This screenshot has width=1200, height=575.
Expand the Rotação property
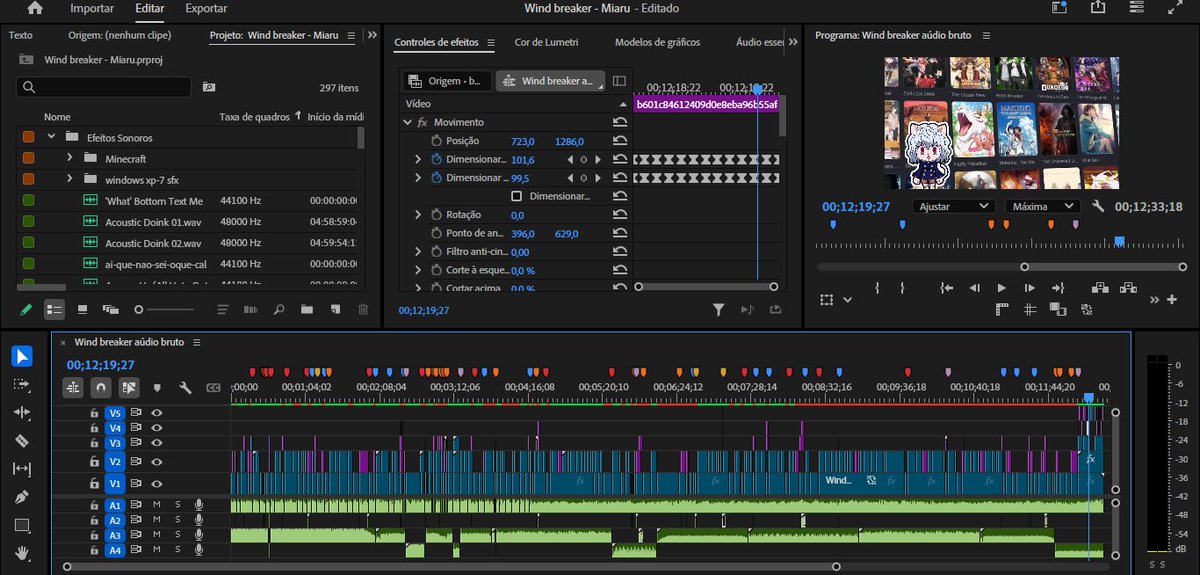(x=418, y=215)
